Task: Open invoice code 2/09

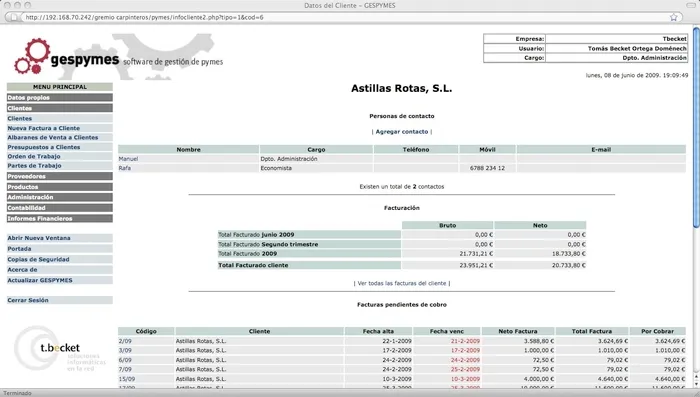Action: 125,341
